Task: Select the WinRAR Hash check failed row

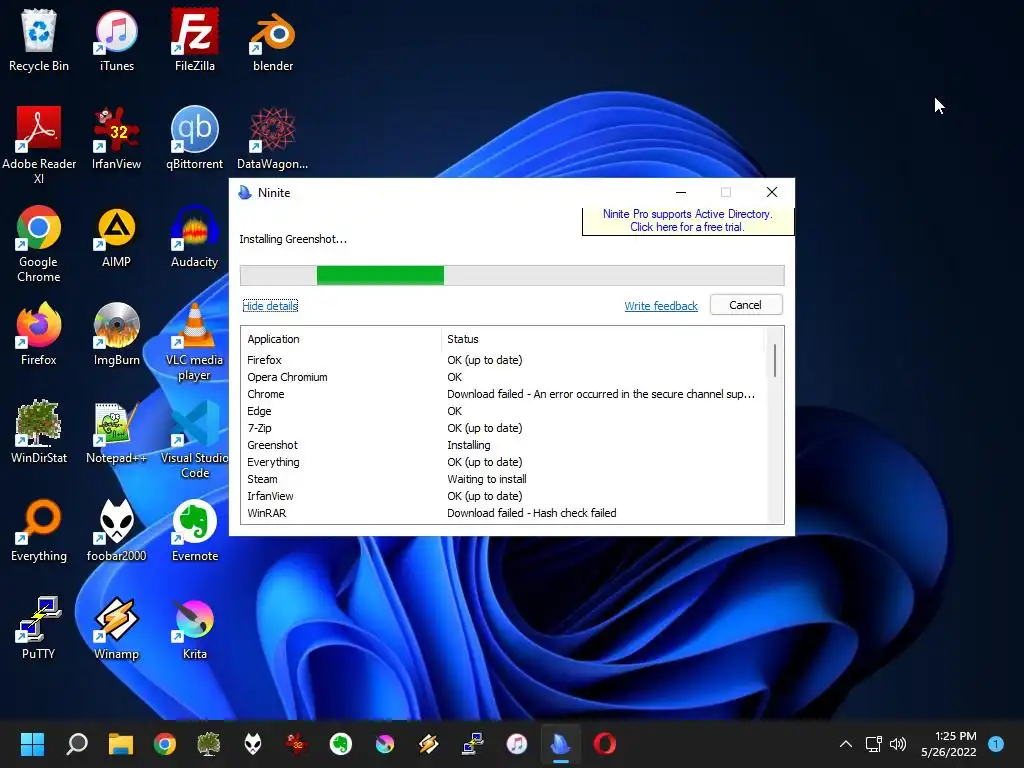Action: coord(504,513)
